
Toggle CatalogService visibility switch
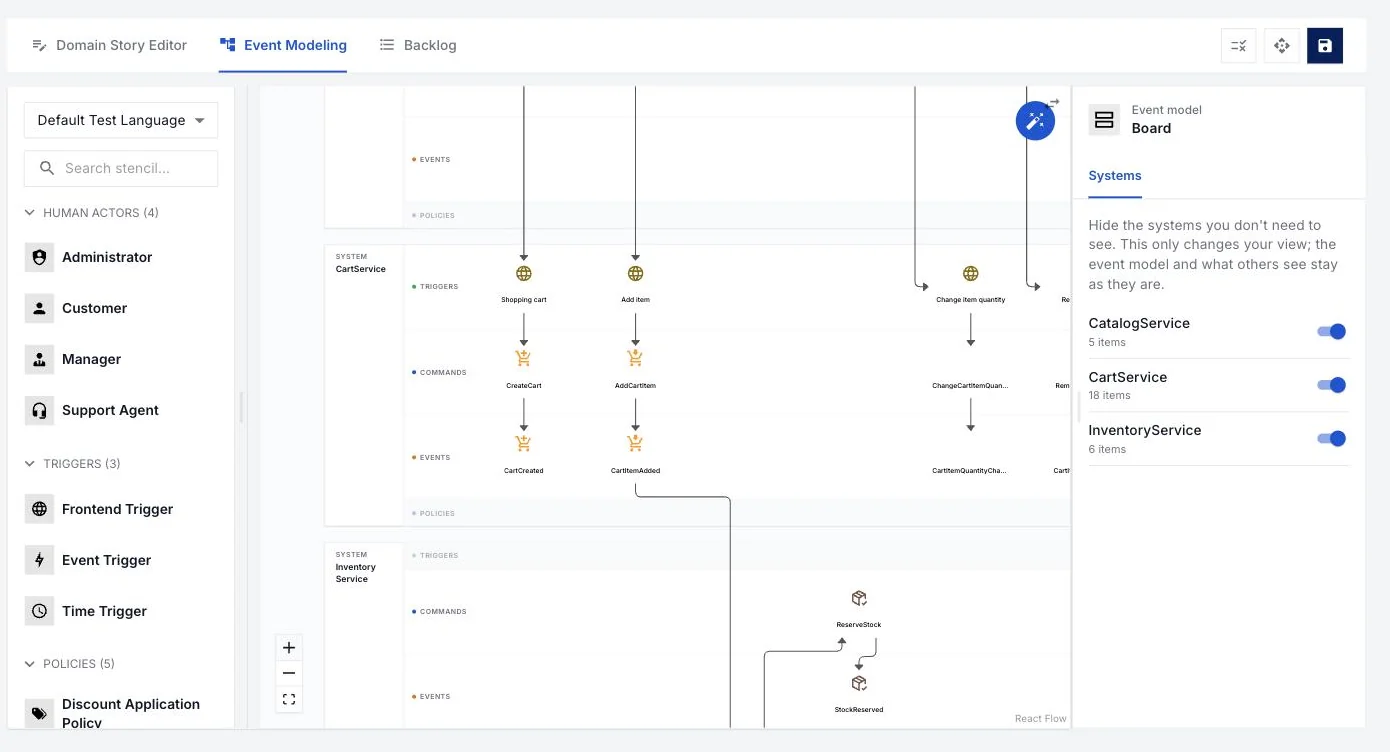click(x=1331, y=331)
